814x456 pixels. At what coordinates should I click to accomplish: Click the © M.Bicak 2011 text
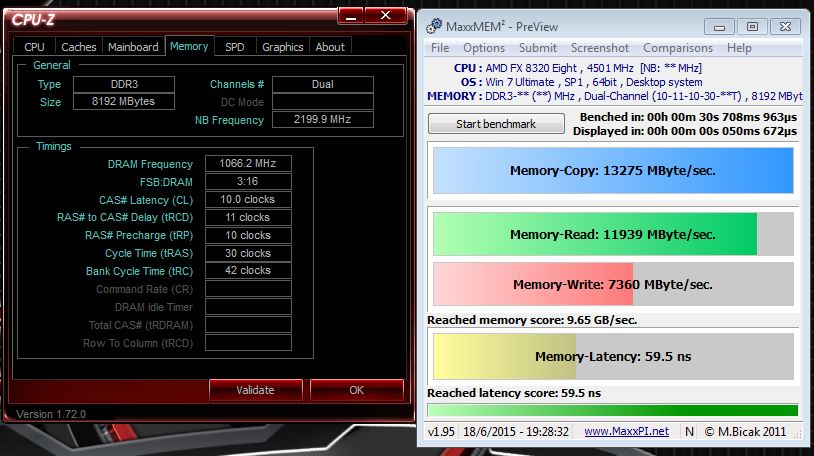pyautogui.click(x=745, y=432)
